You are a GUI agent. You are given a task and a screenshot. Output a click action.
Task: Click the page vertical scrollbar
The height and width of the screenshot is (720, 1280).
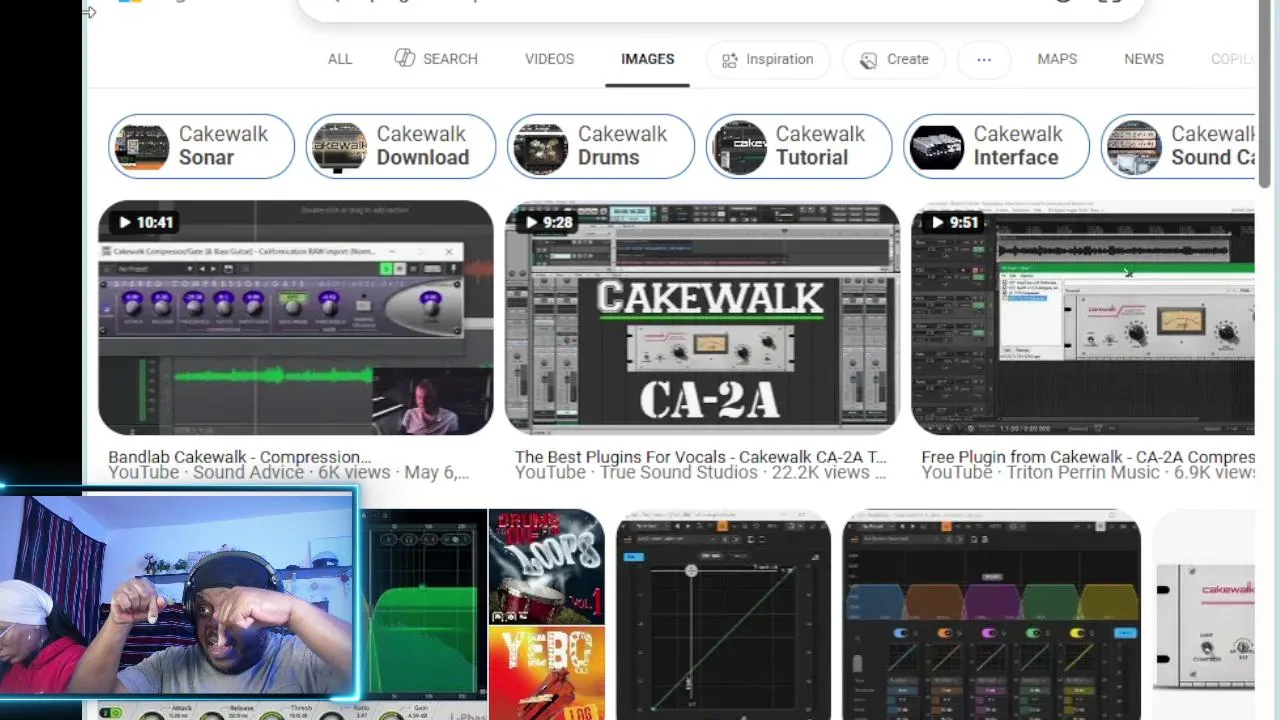click(1267, 95)
